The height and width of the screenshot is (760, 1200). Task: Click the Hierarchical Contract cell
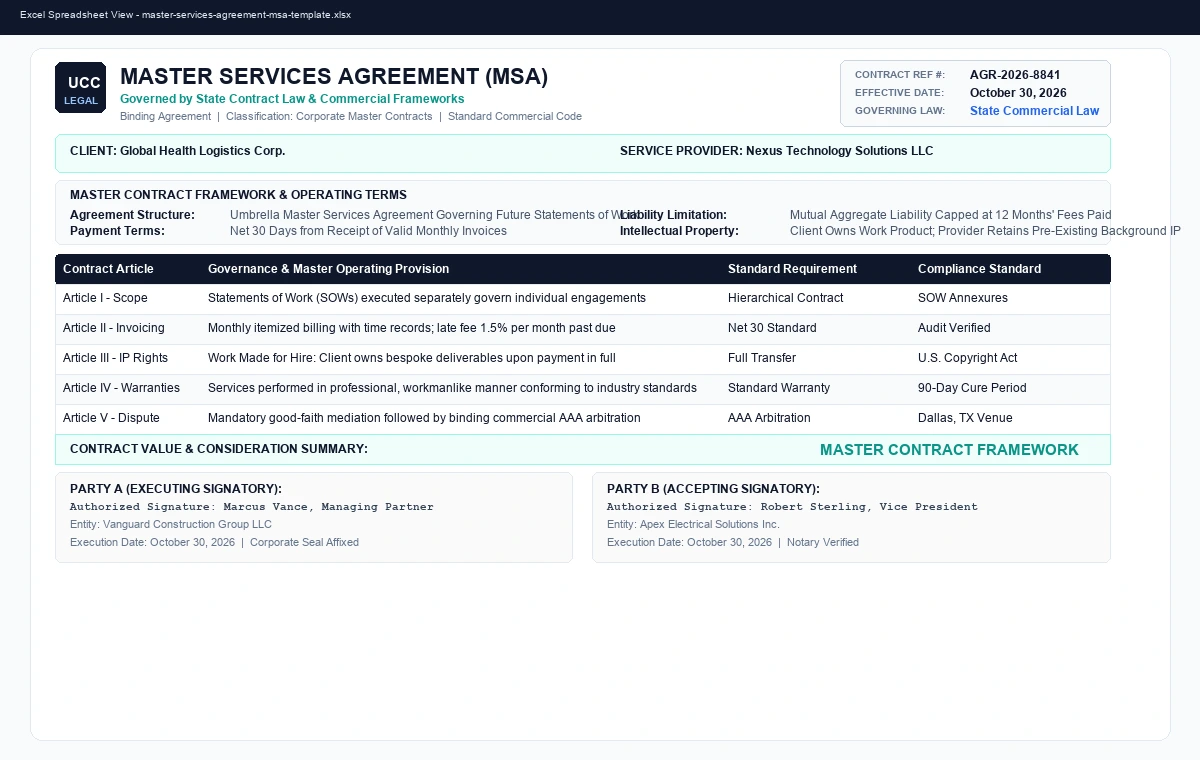(x=785, y=298)
